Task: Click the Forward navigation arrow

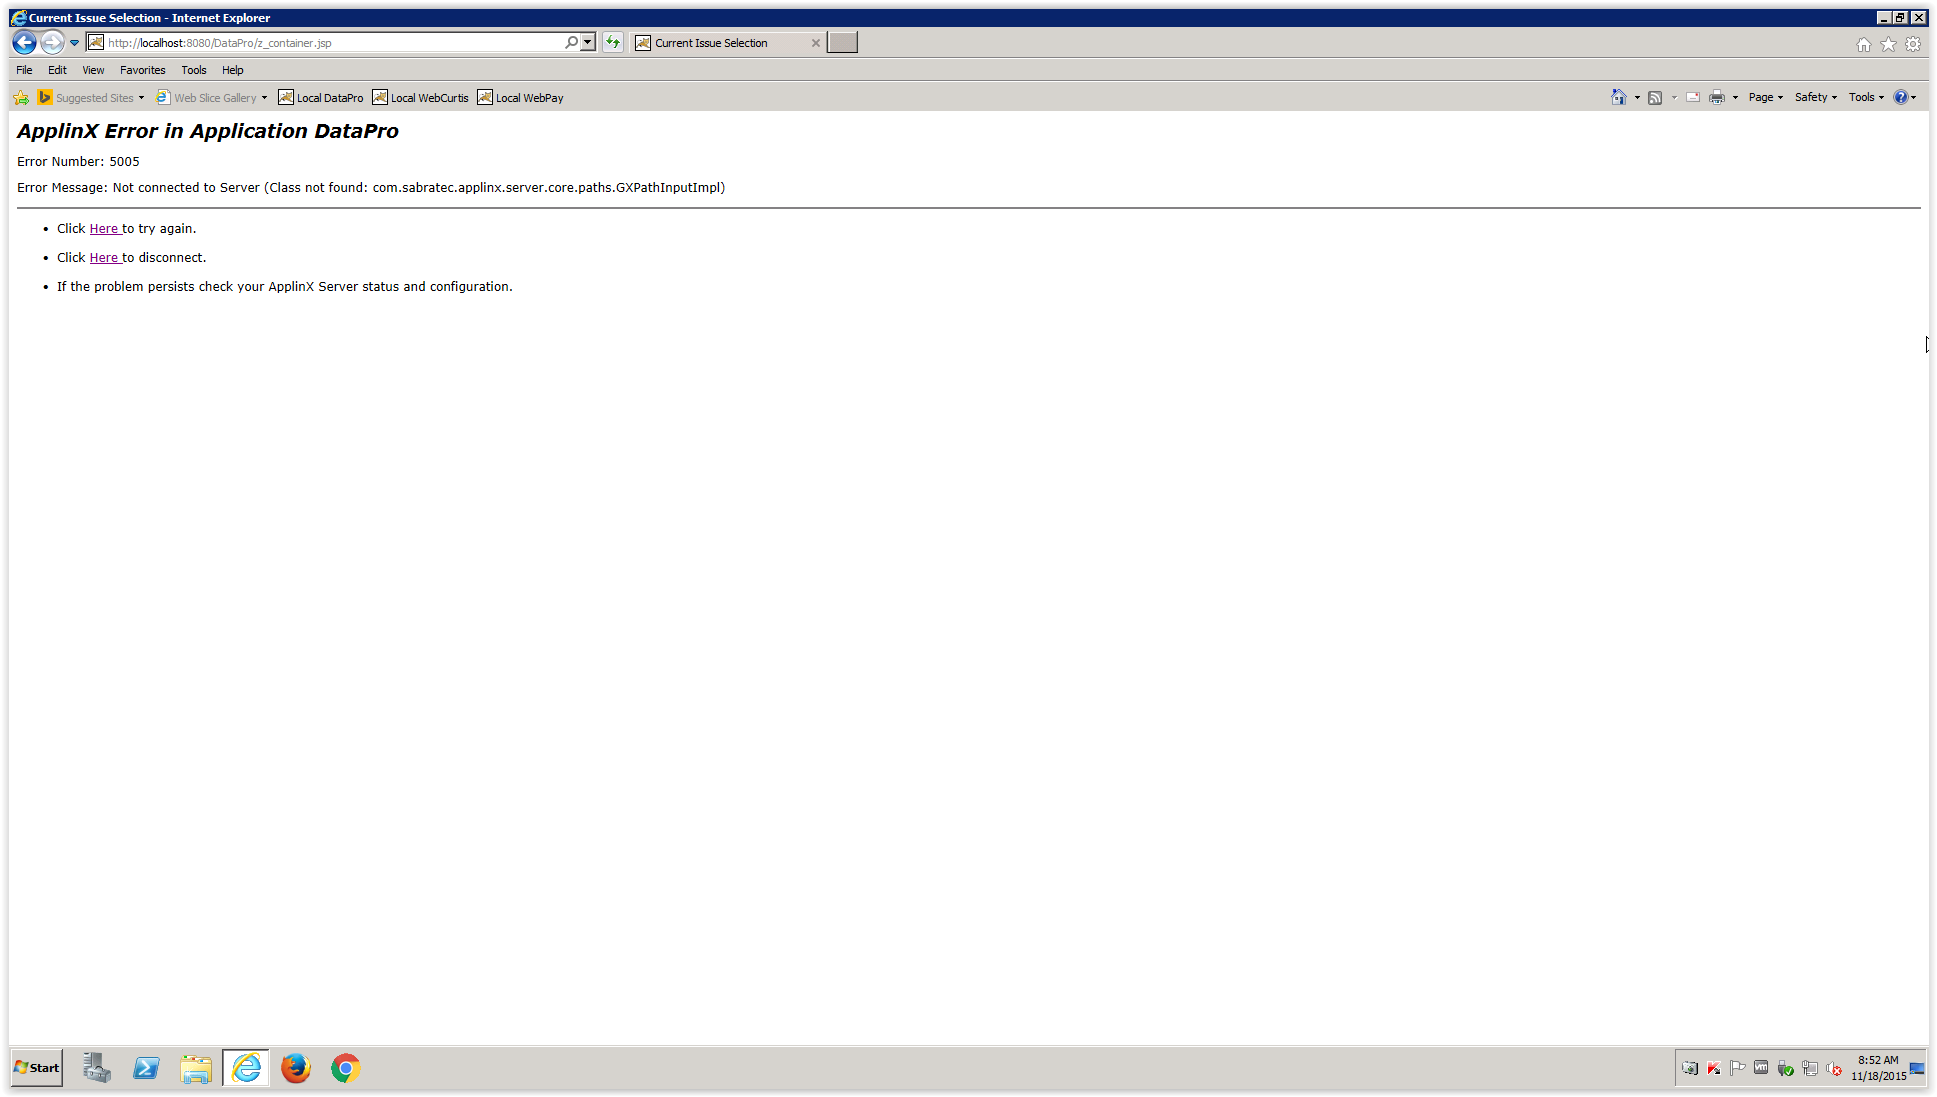Action: (52, 43)
